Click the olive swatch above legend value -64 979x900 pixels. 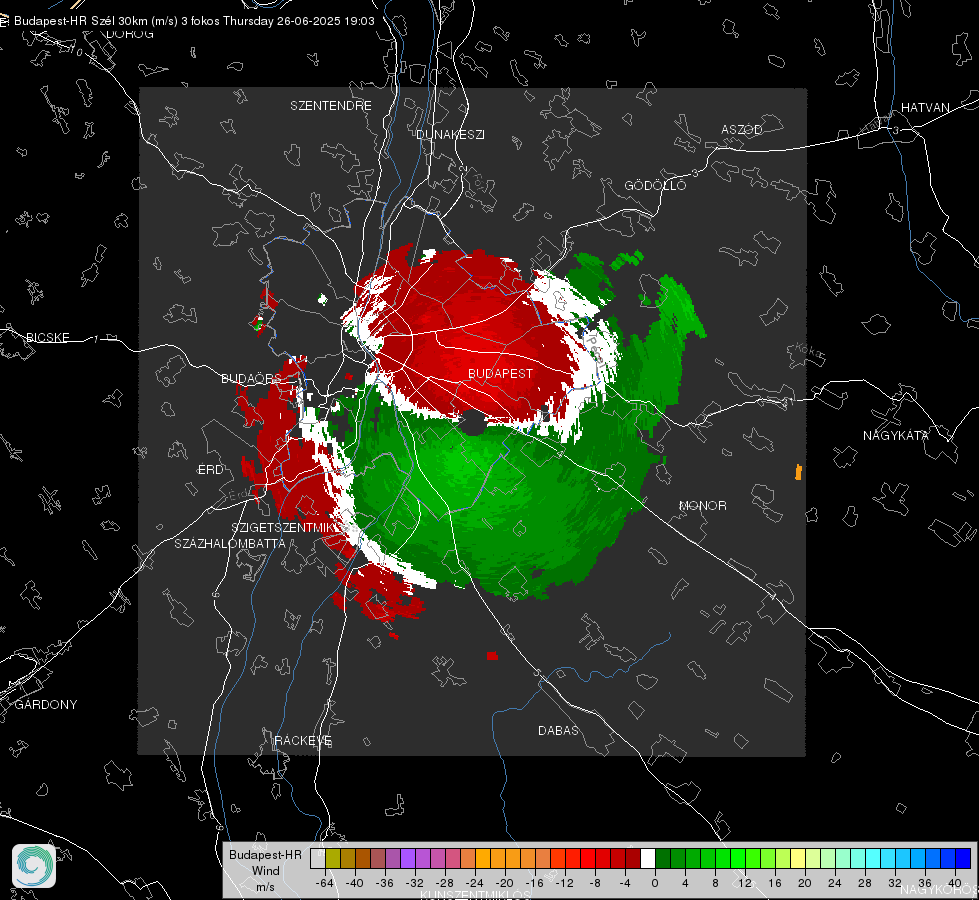tap(333, 858)
